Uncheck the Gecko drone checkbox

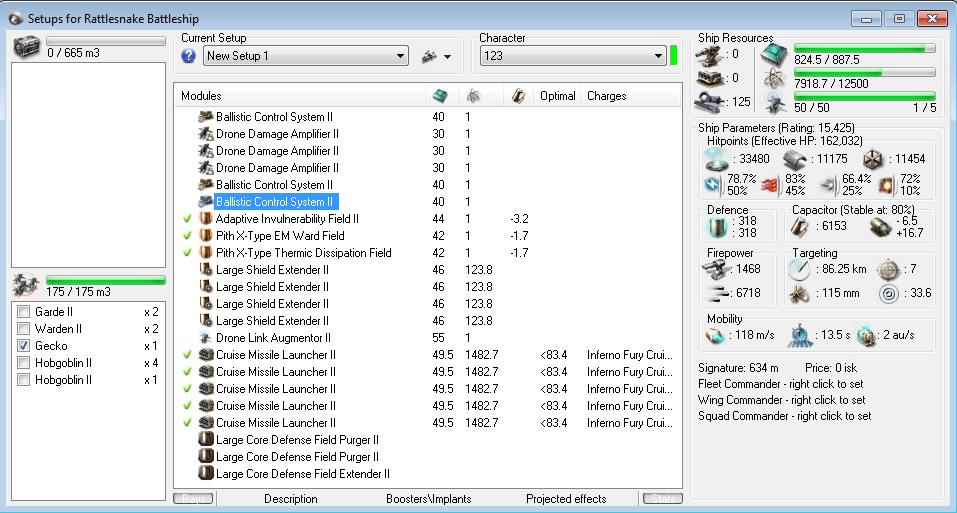24,346
